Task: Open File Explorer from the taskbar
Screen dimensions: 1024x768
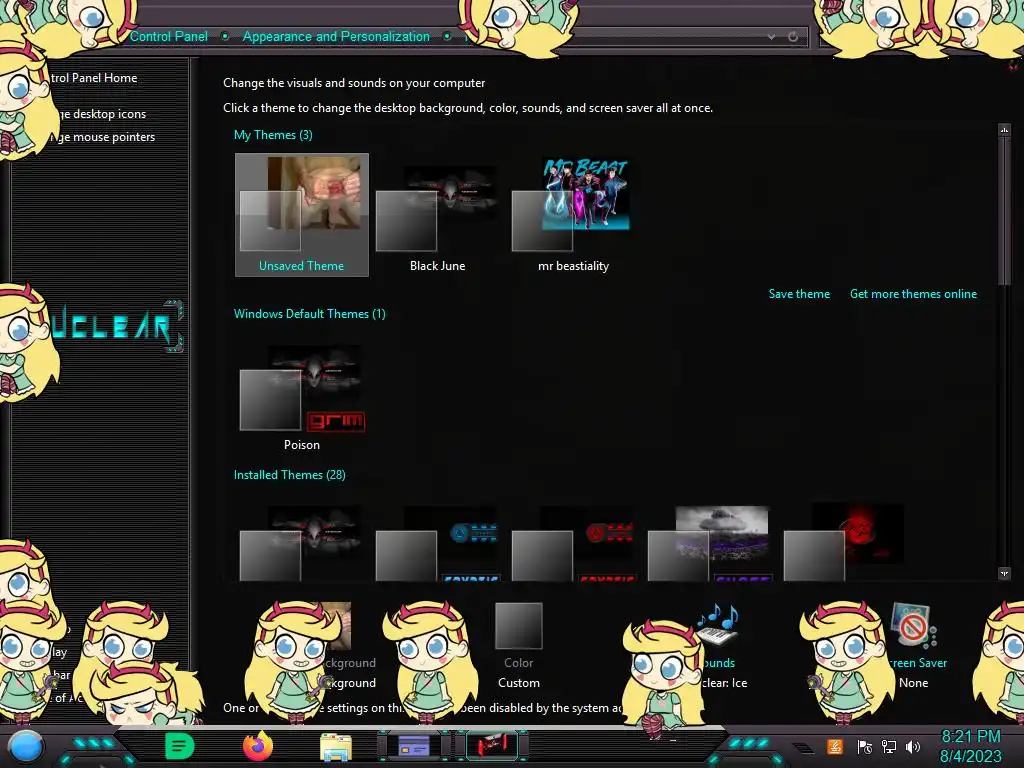Action: [336, 746]
